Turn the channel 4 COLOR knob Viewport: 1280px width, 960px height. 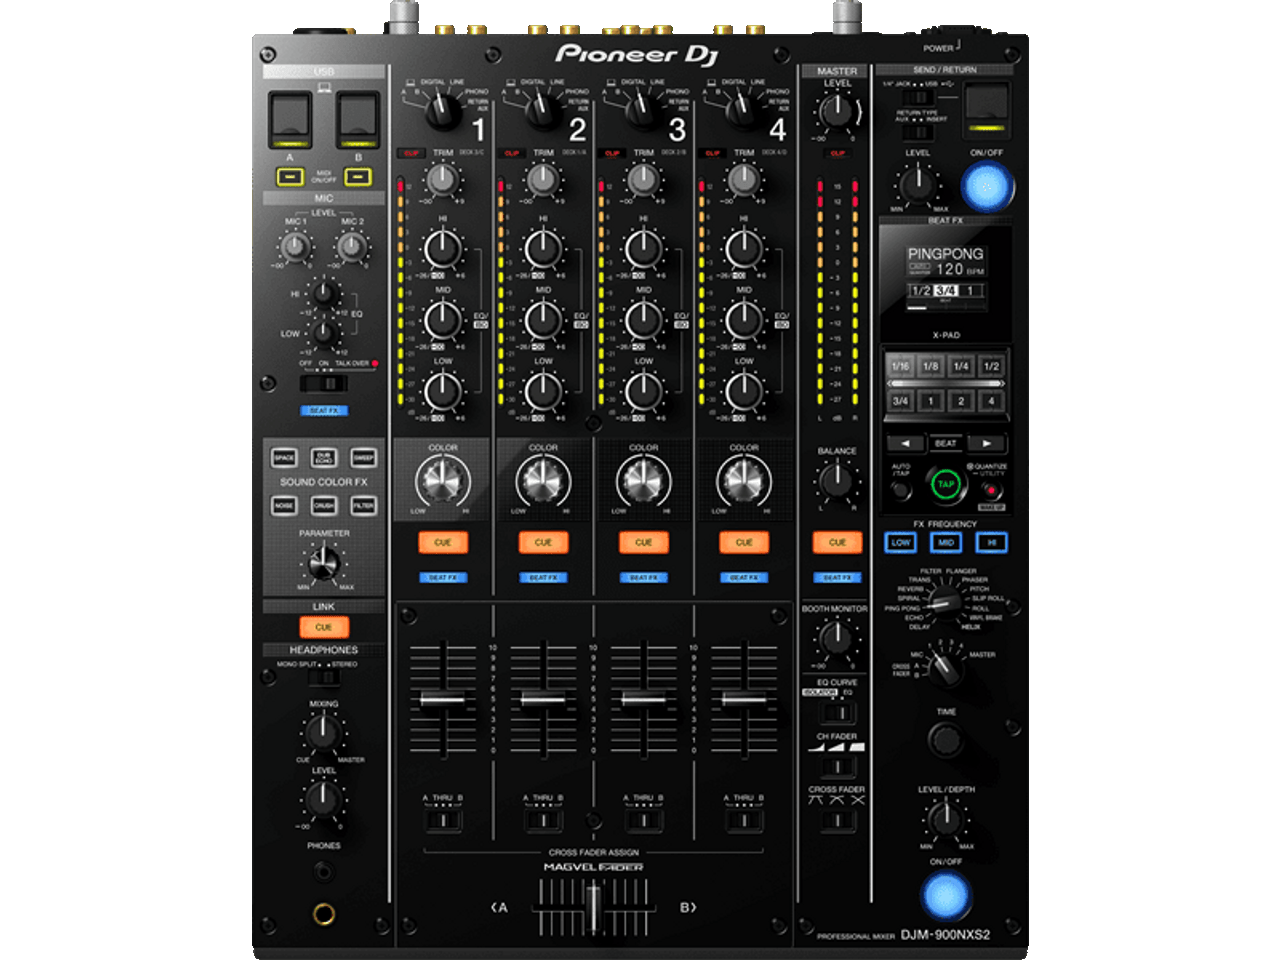point(744,482)
